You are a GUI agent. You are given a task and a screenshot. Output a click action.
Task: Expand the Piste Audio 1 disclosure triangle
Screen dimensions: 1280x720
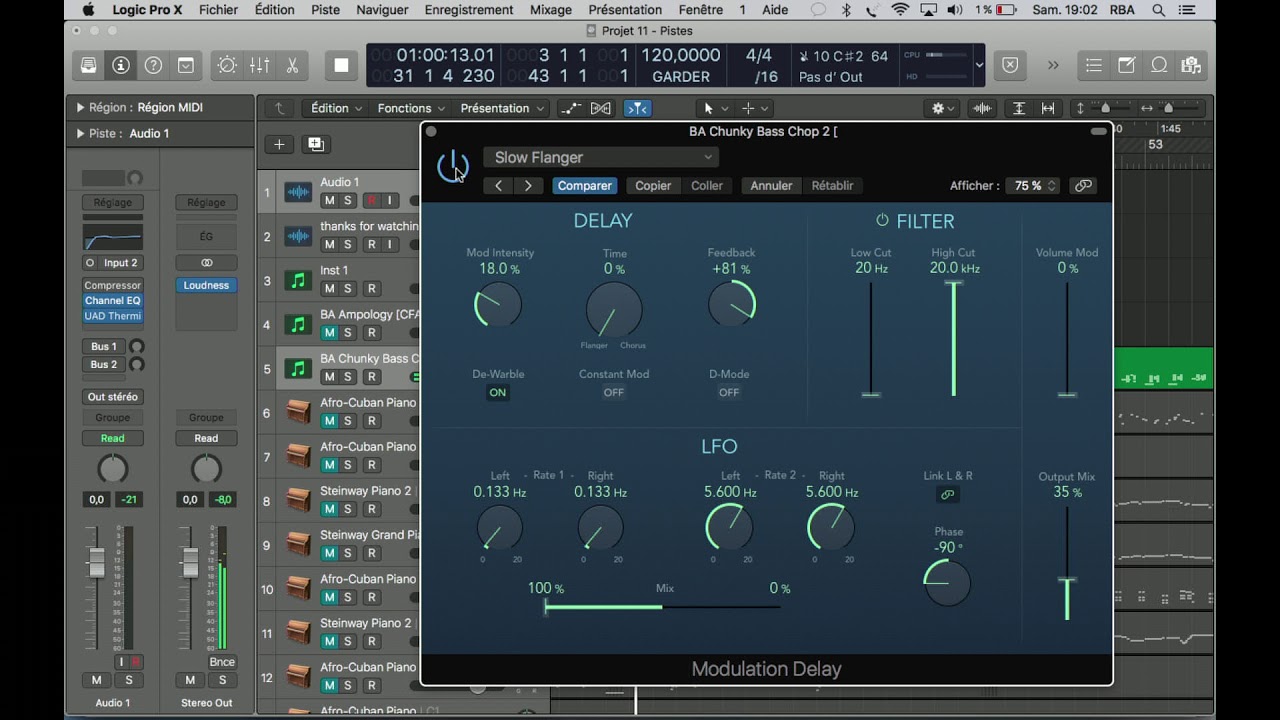point(81,133)
